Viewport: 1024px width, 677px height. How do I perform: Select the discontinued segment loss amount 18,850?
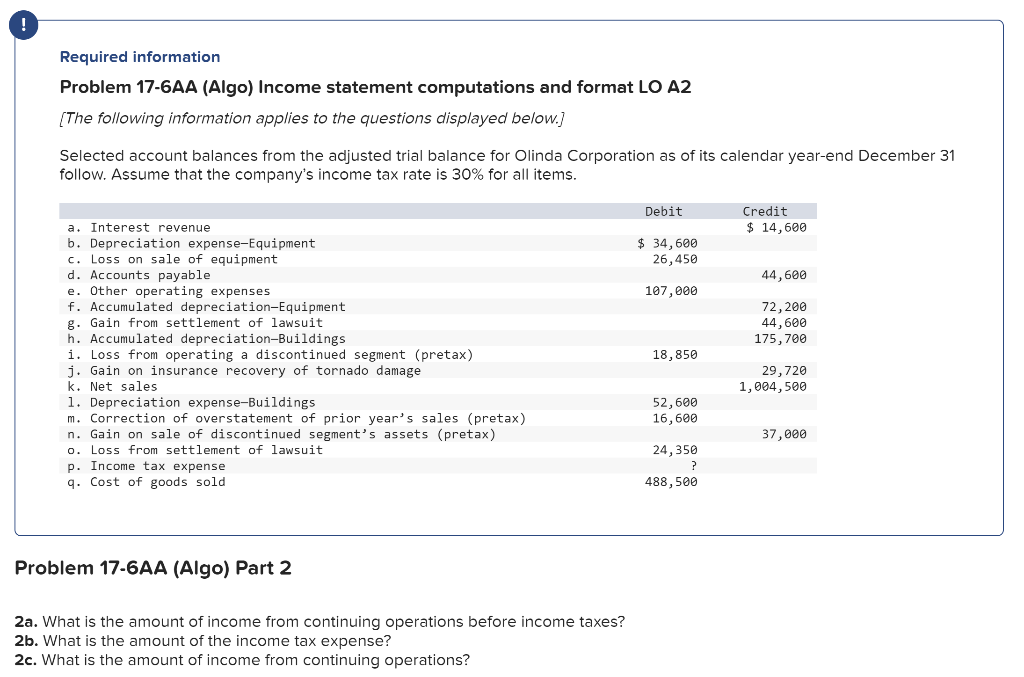(x=673, y=354)
